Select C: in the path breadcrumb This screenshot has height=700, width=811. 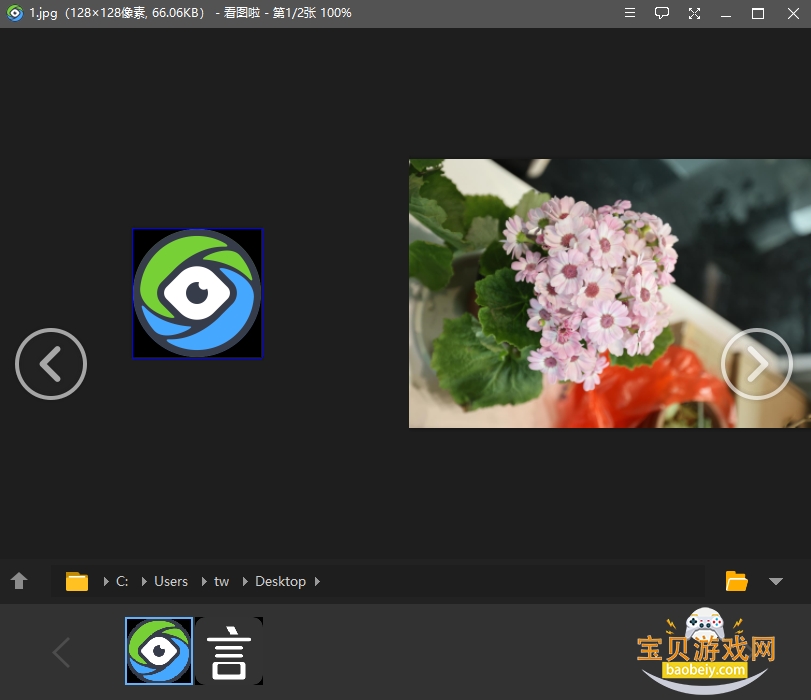pos(122,582)
